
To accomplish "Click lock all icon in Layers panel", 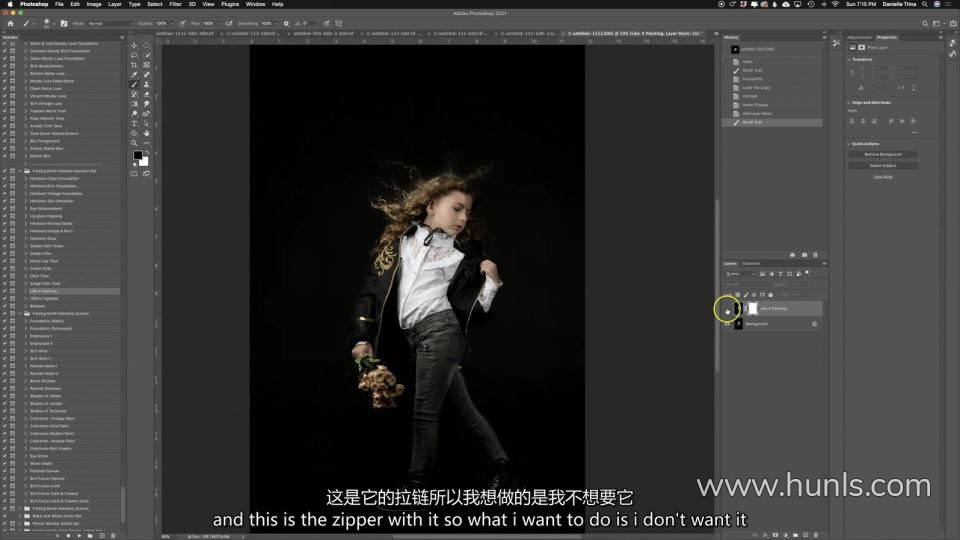I will click(x=770, y=294).
